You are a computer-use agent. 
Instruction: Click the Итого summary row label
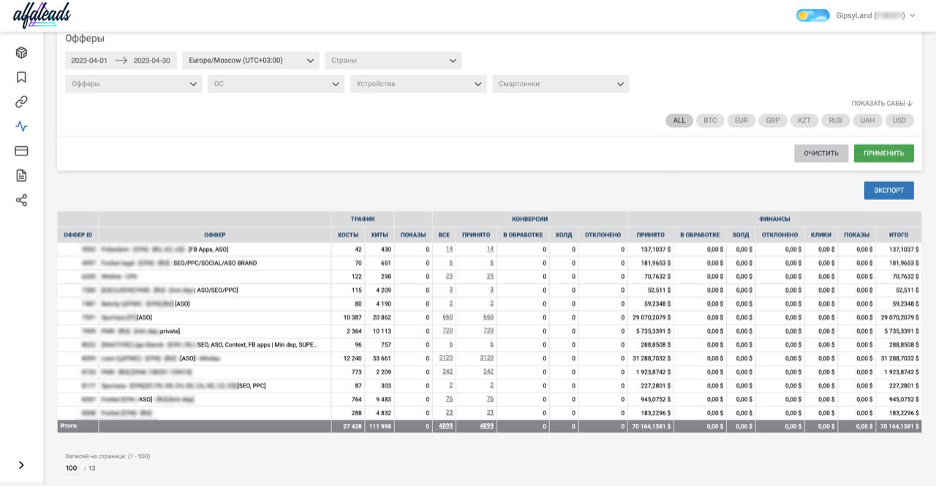[69, 426]
